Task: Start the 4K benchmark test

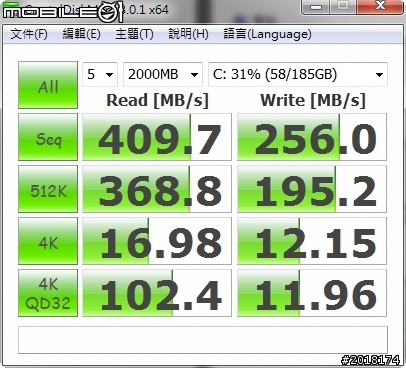Action: 48,241
